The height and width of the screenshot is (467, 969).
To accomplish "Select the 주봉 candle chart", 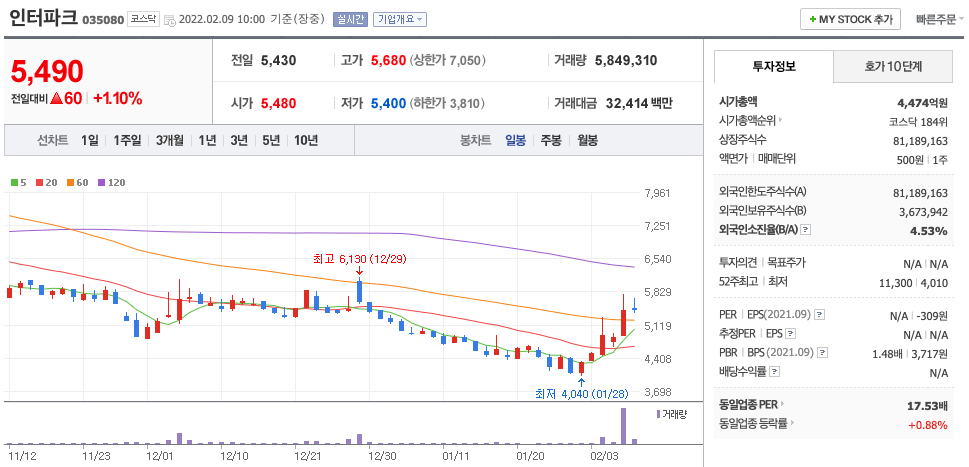I will [x=551, y=141].
